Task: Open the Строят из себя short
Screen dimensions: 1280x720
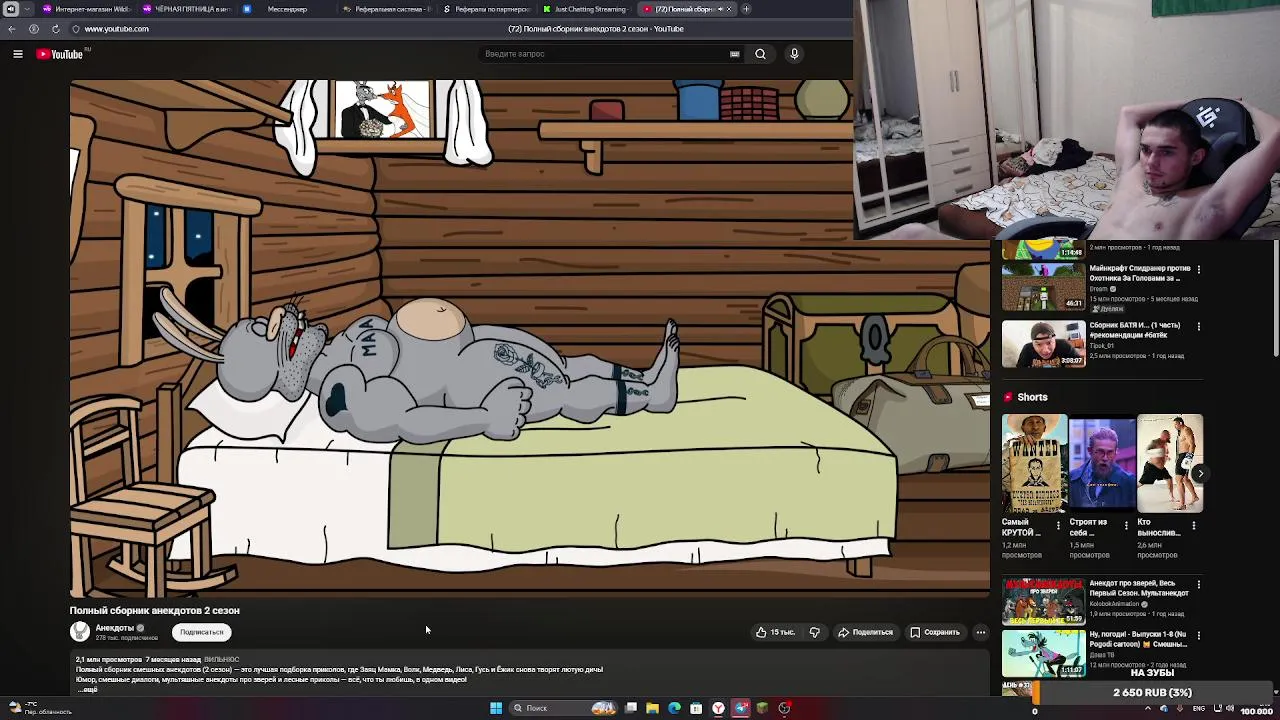Action: [1102, 463]
